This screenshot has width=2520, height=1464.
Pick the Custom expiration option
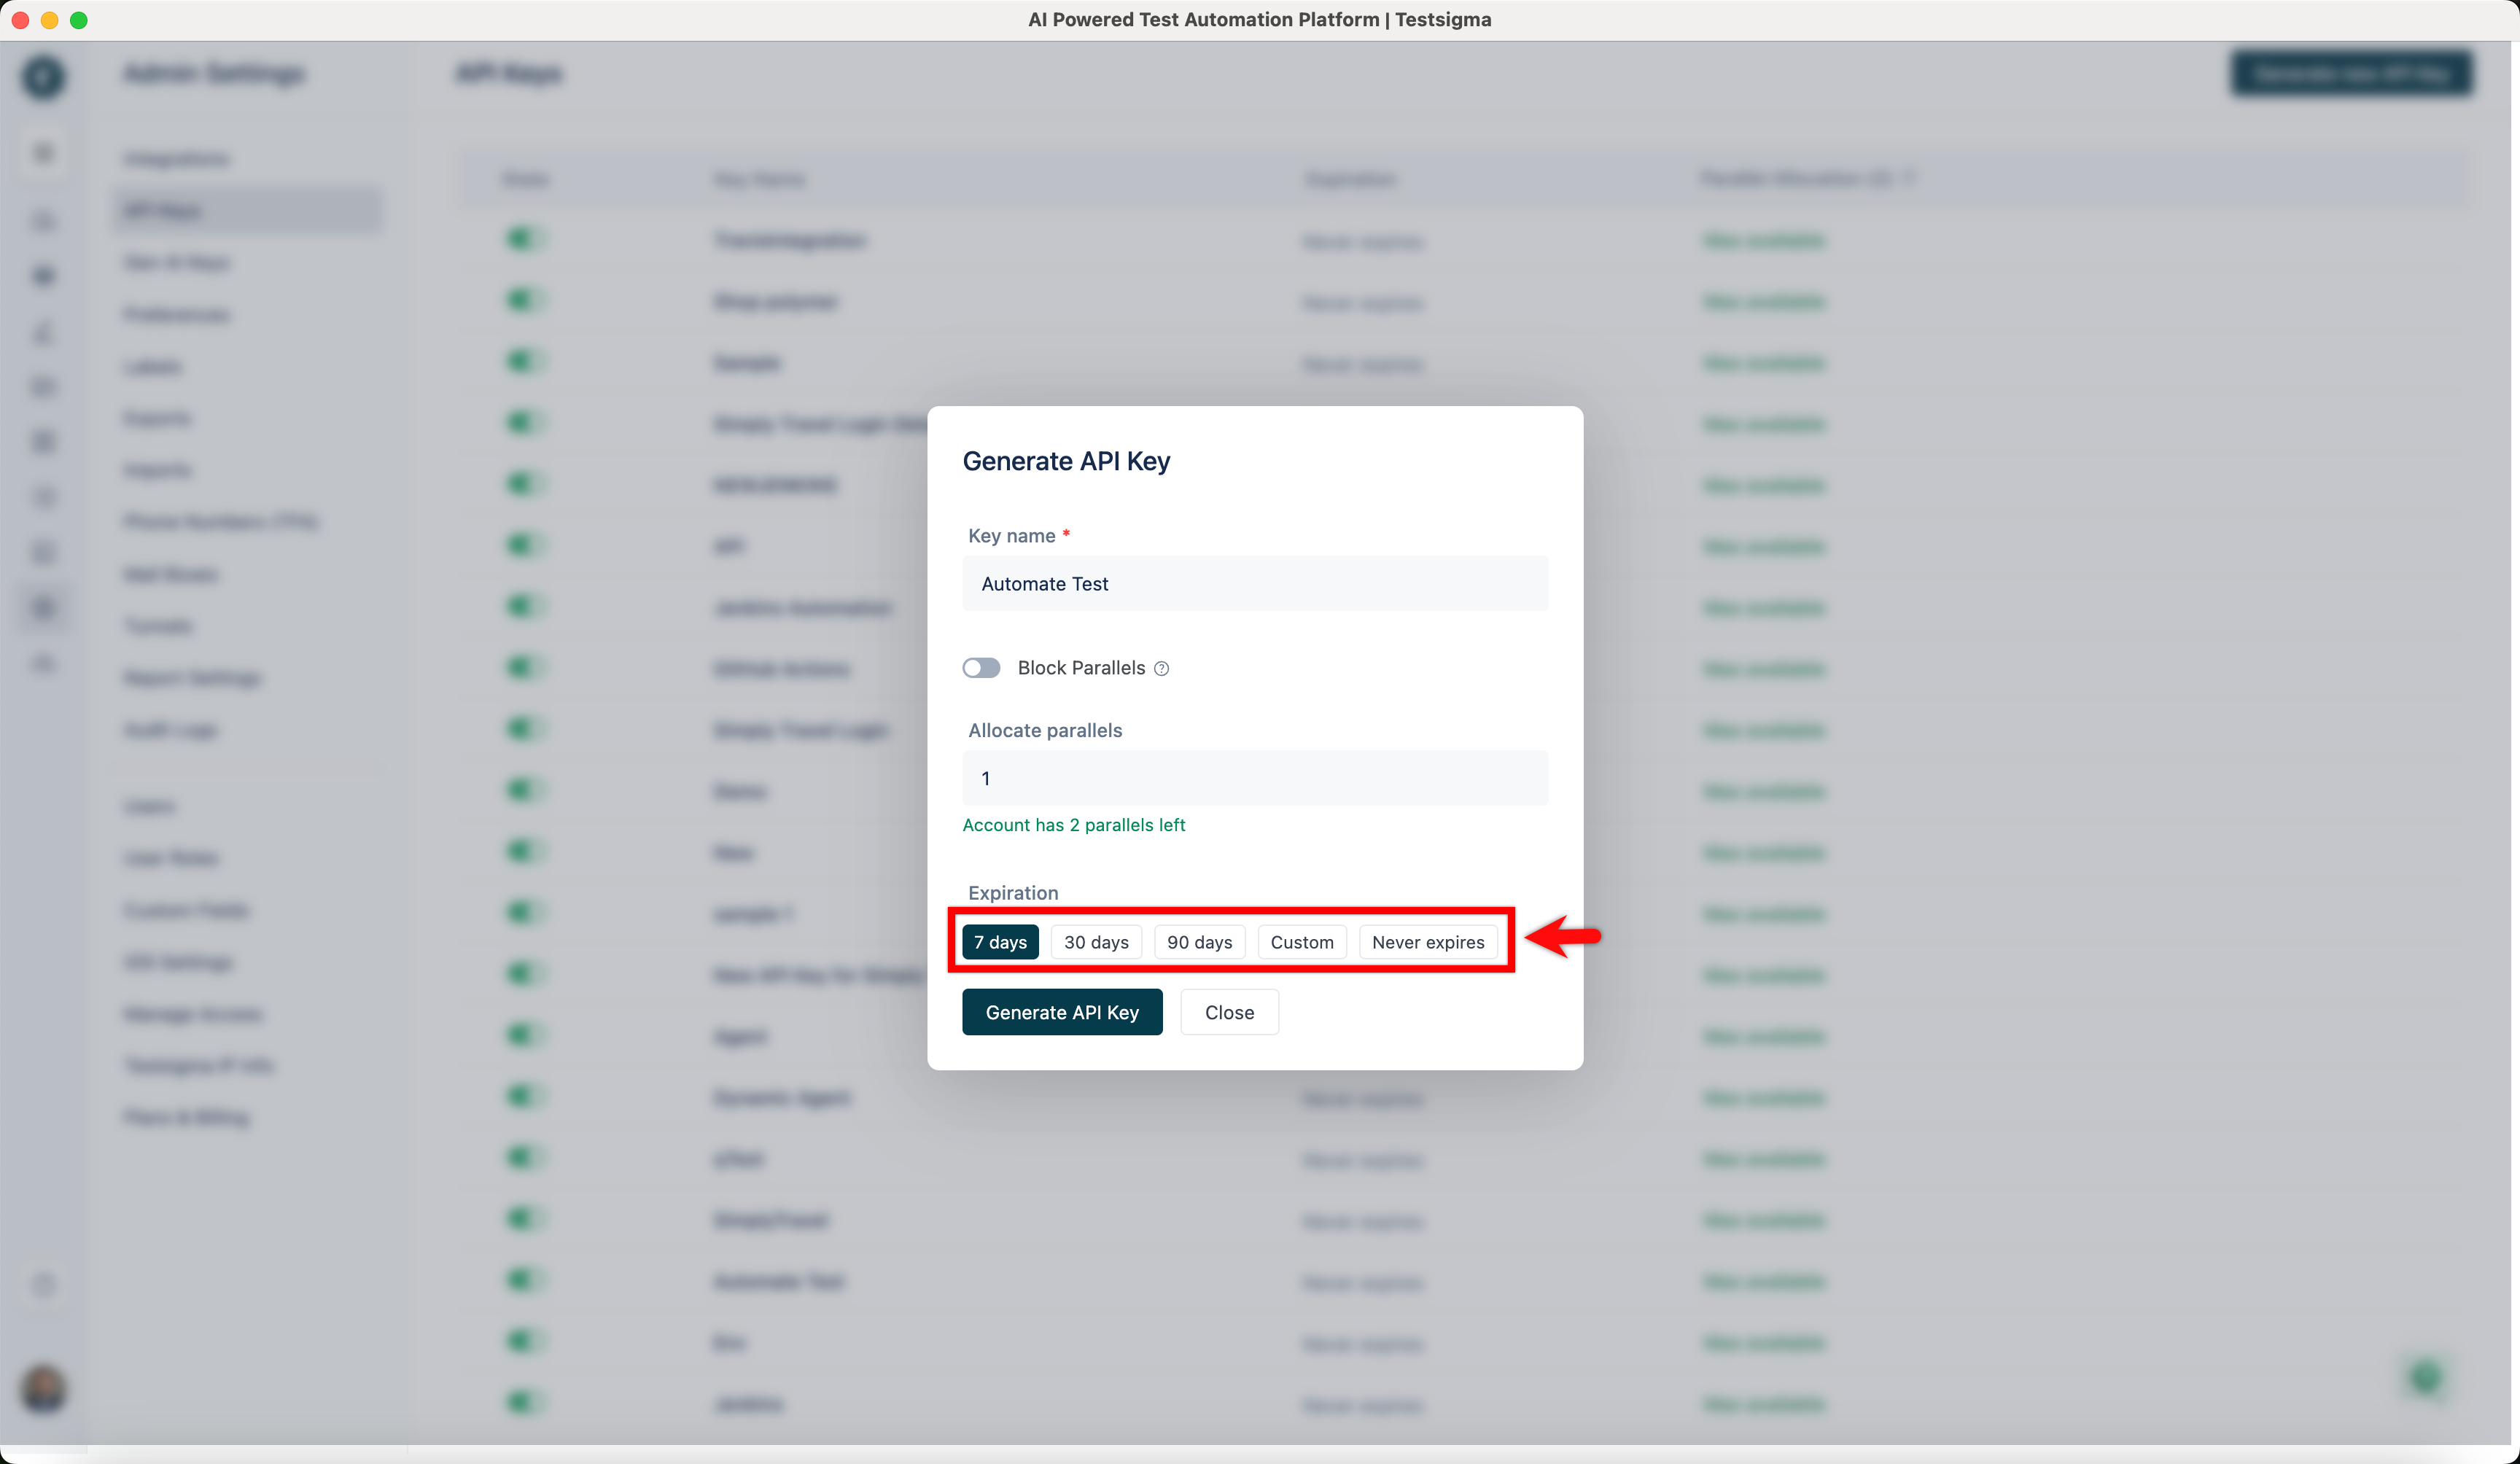(x=1301, y=942)
